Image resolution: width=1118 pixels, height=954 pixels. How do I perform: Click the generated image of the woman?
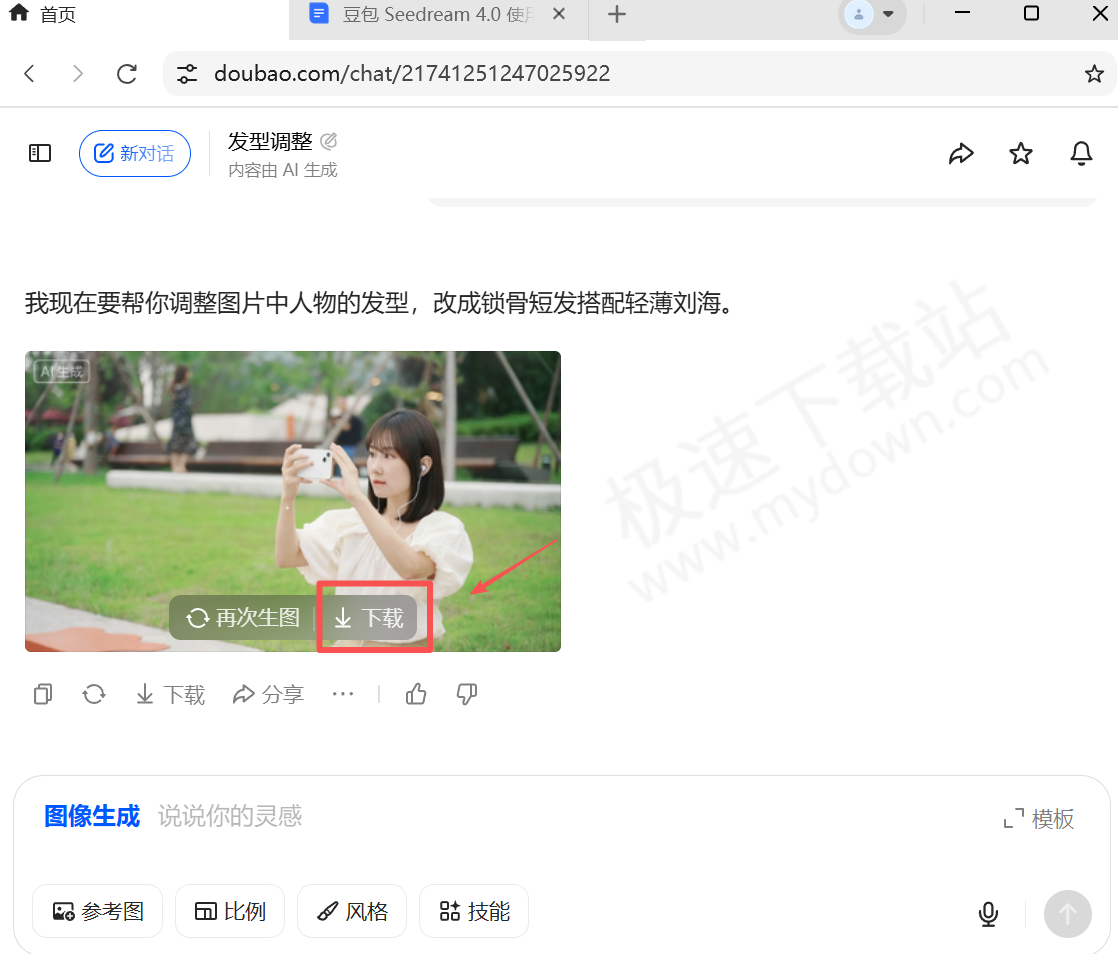coord(292,470)
